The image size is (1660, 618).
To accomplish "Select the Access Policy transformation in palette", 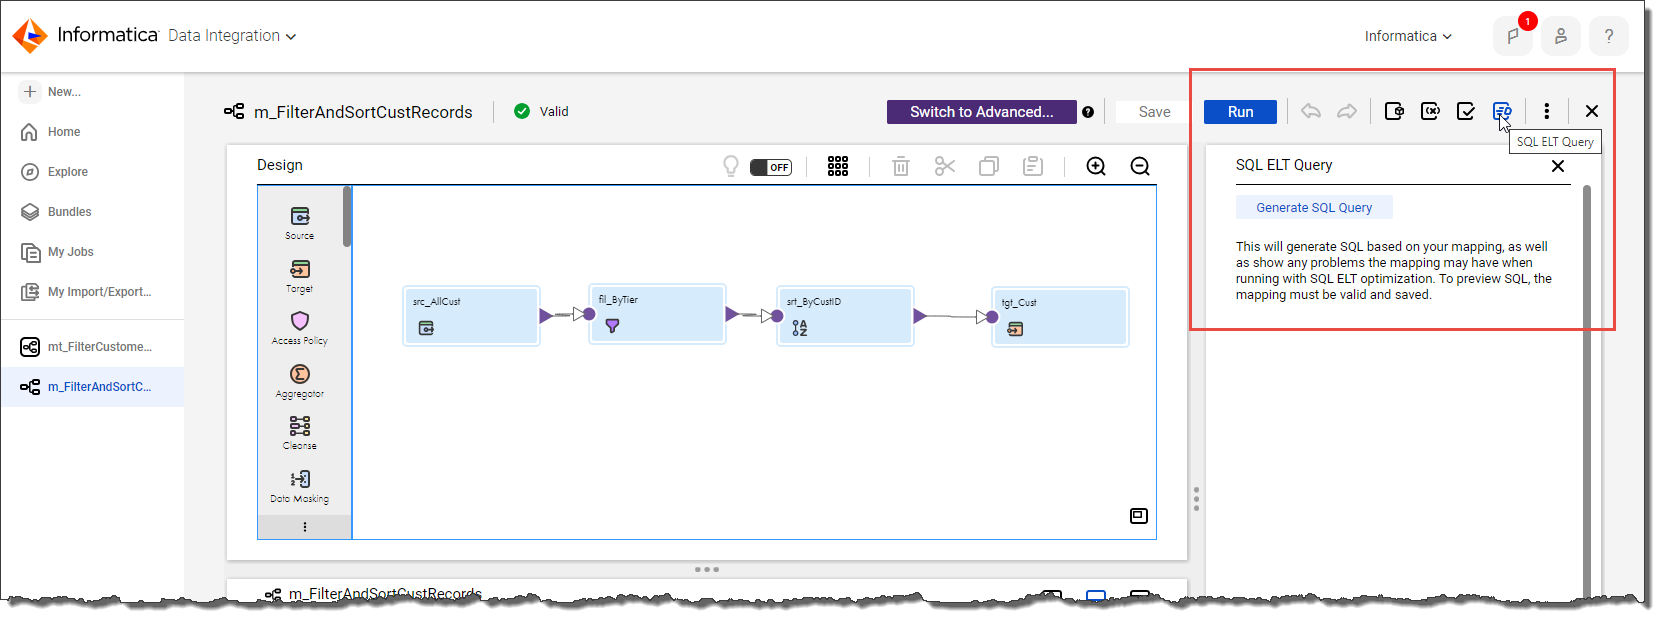I will (x=300, y=328).
